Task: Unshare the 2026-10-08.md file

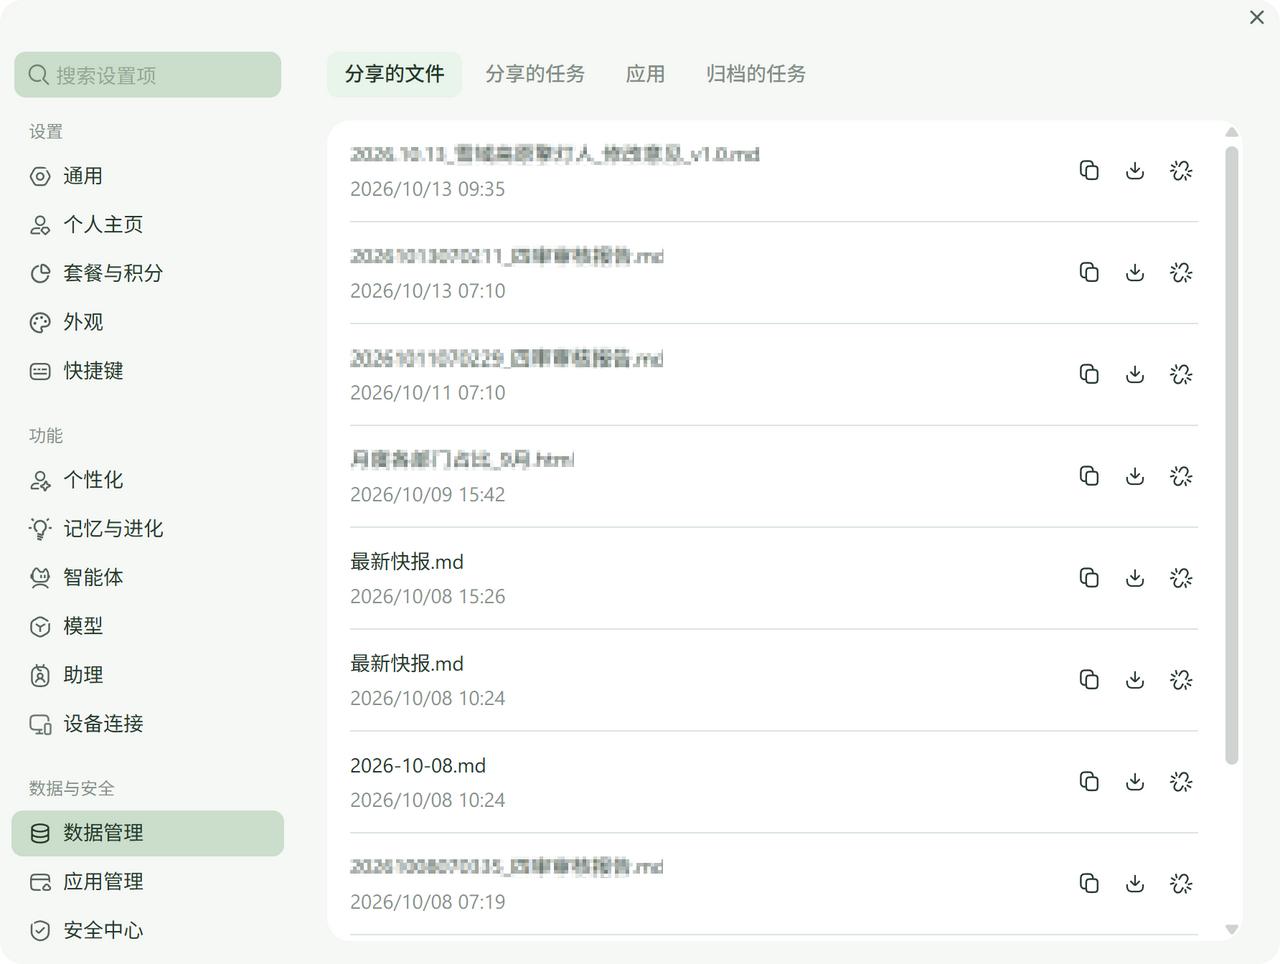Action: [x=1181, y=782]
